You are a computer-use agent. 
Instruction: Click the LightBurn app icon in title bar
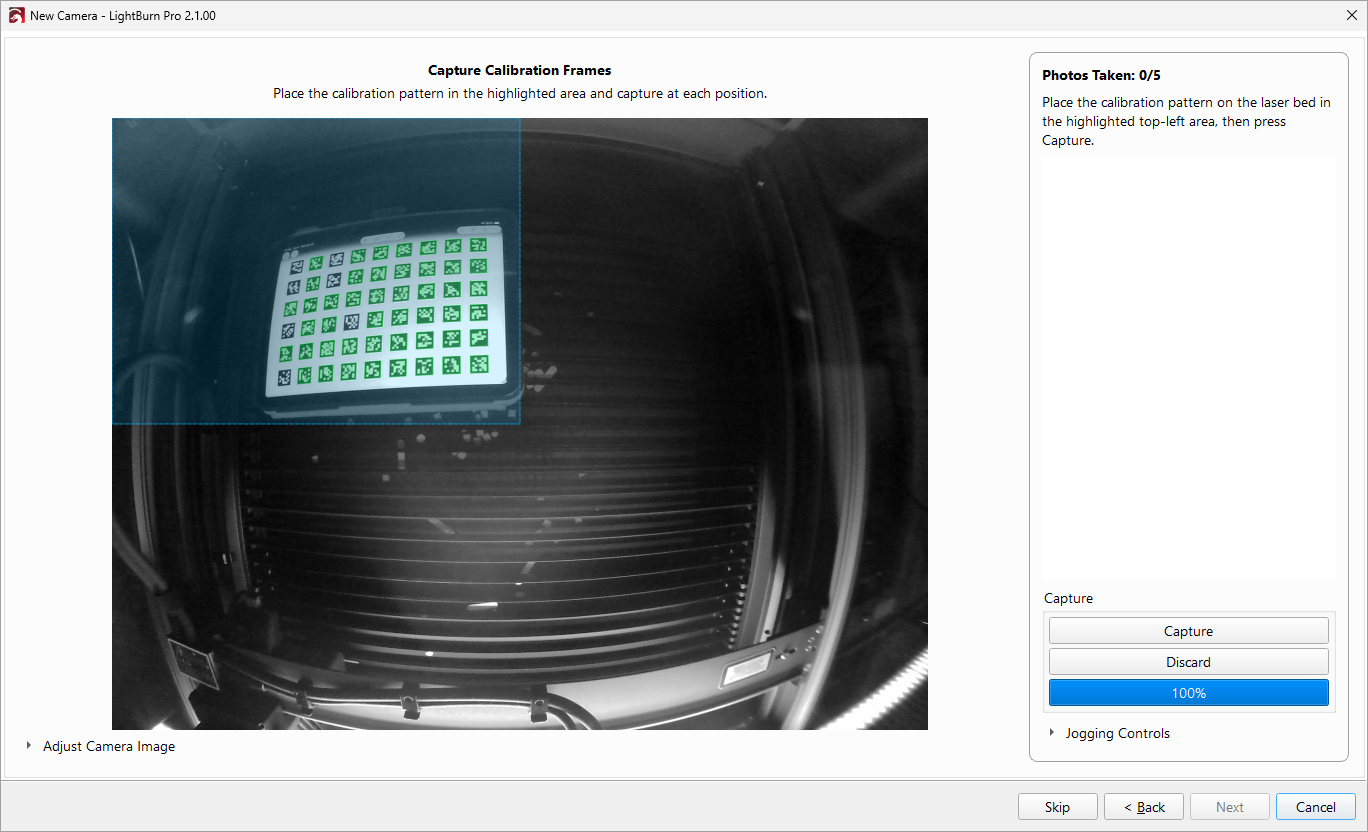(16, 16)
